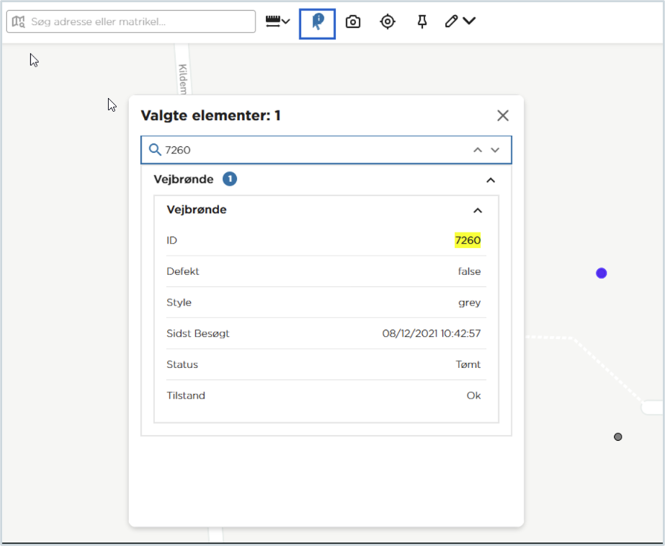Viewport: 665px width, 546px height.
Task: Click the Sidst Besøgt date value
Action: coord(431,333)
